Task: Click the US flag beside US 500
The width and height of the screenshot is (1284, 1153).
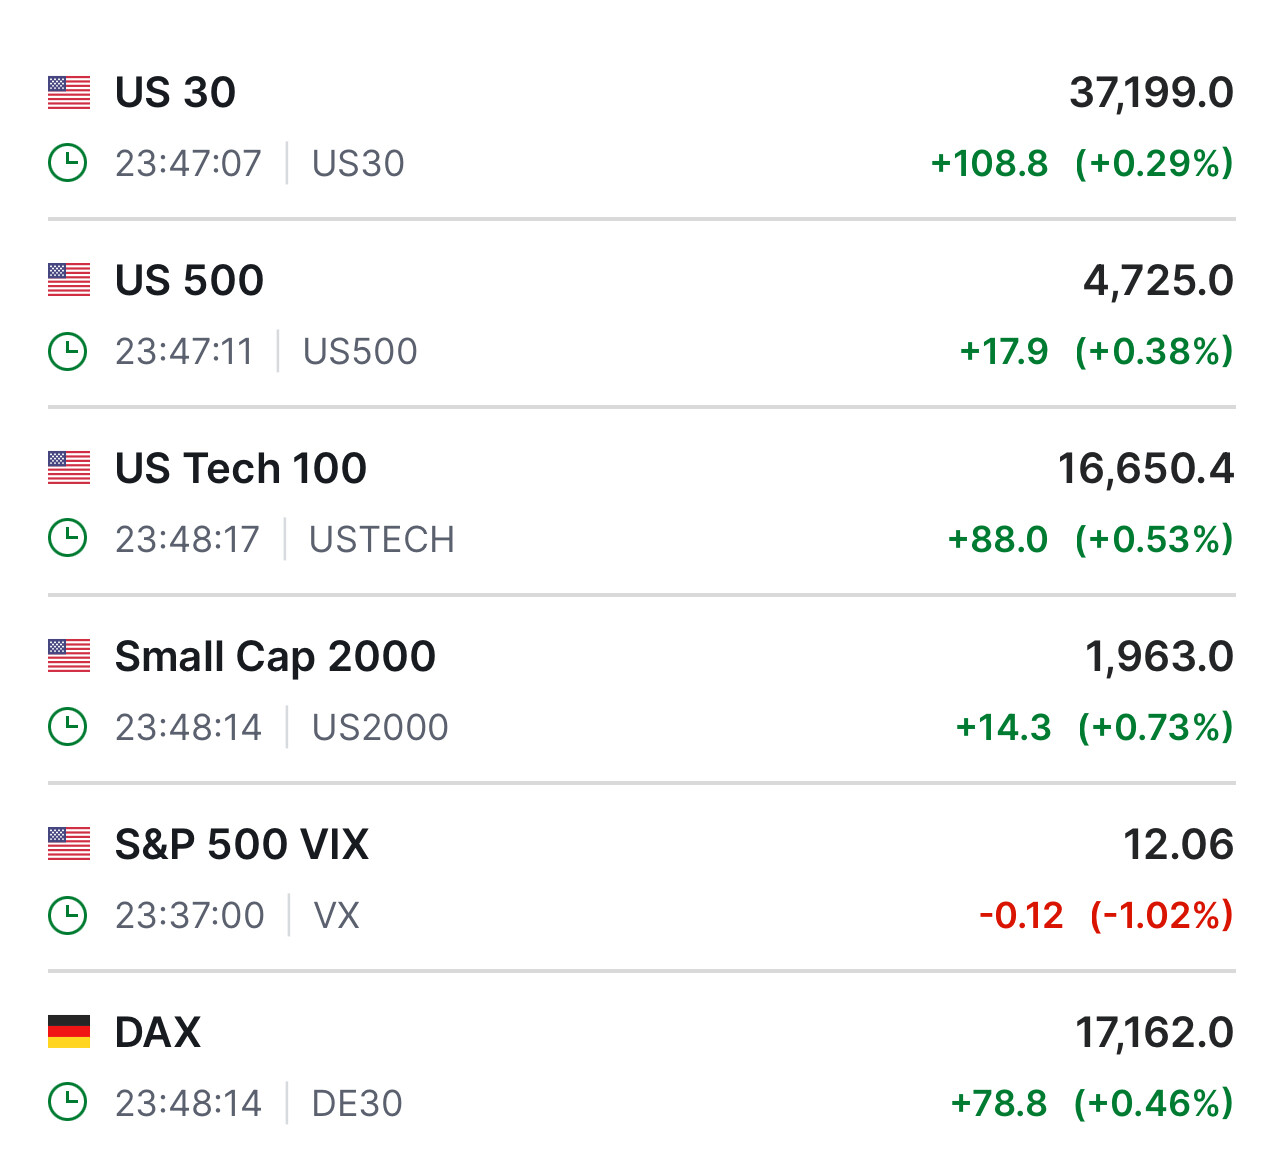Action: pyautogui.click(x=69, y=280)
